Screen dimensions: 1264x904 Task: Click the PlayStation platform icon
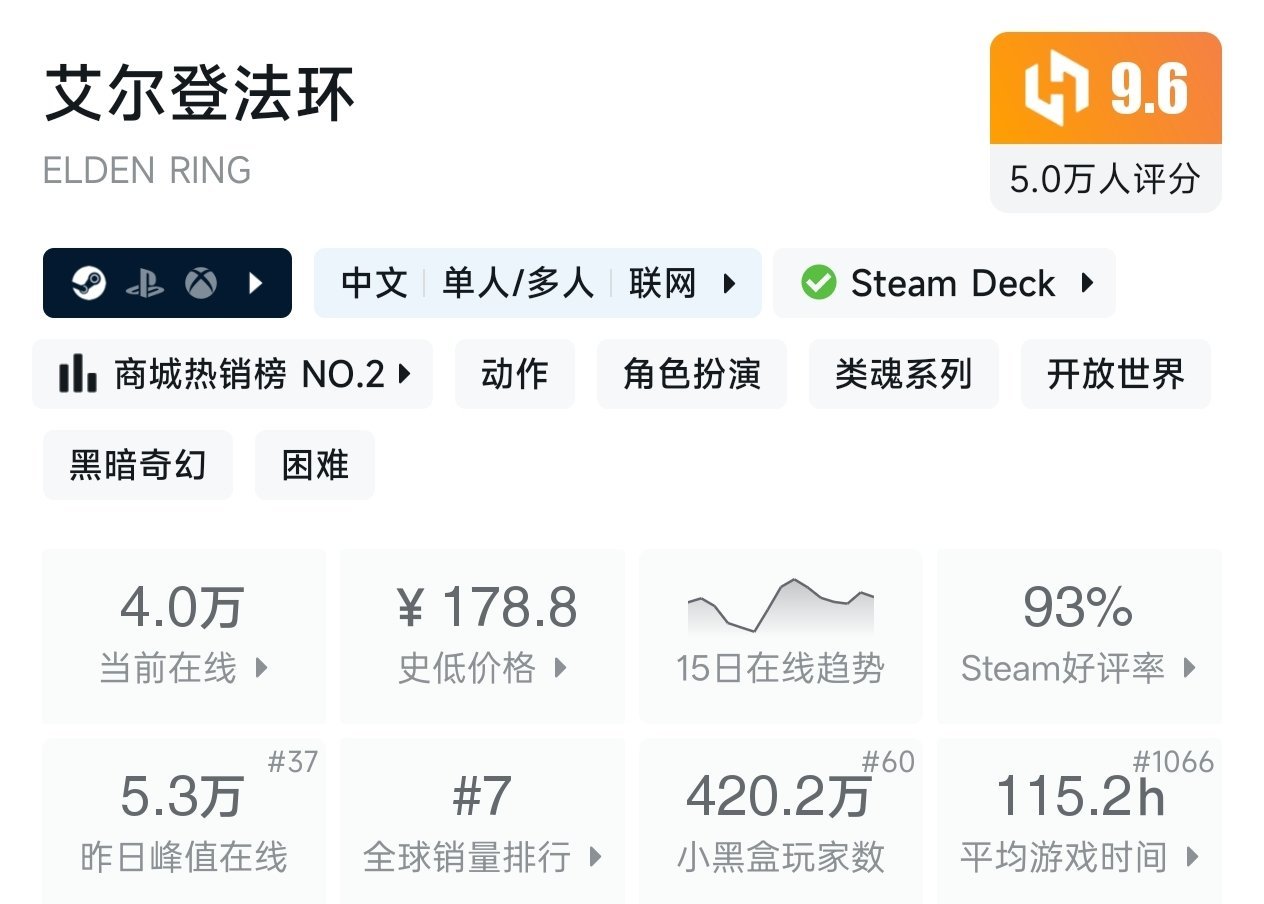[x=145, y=284]
